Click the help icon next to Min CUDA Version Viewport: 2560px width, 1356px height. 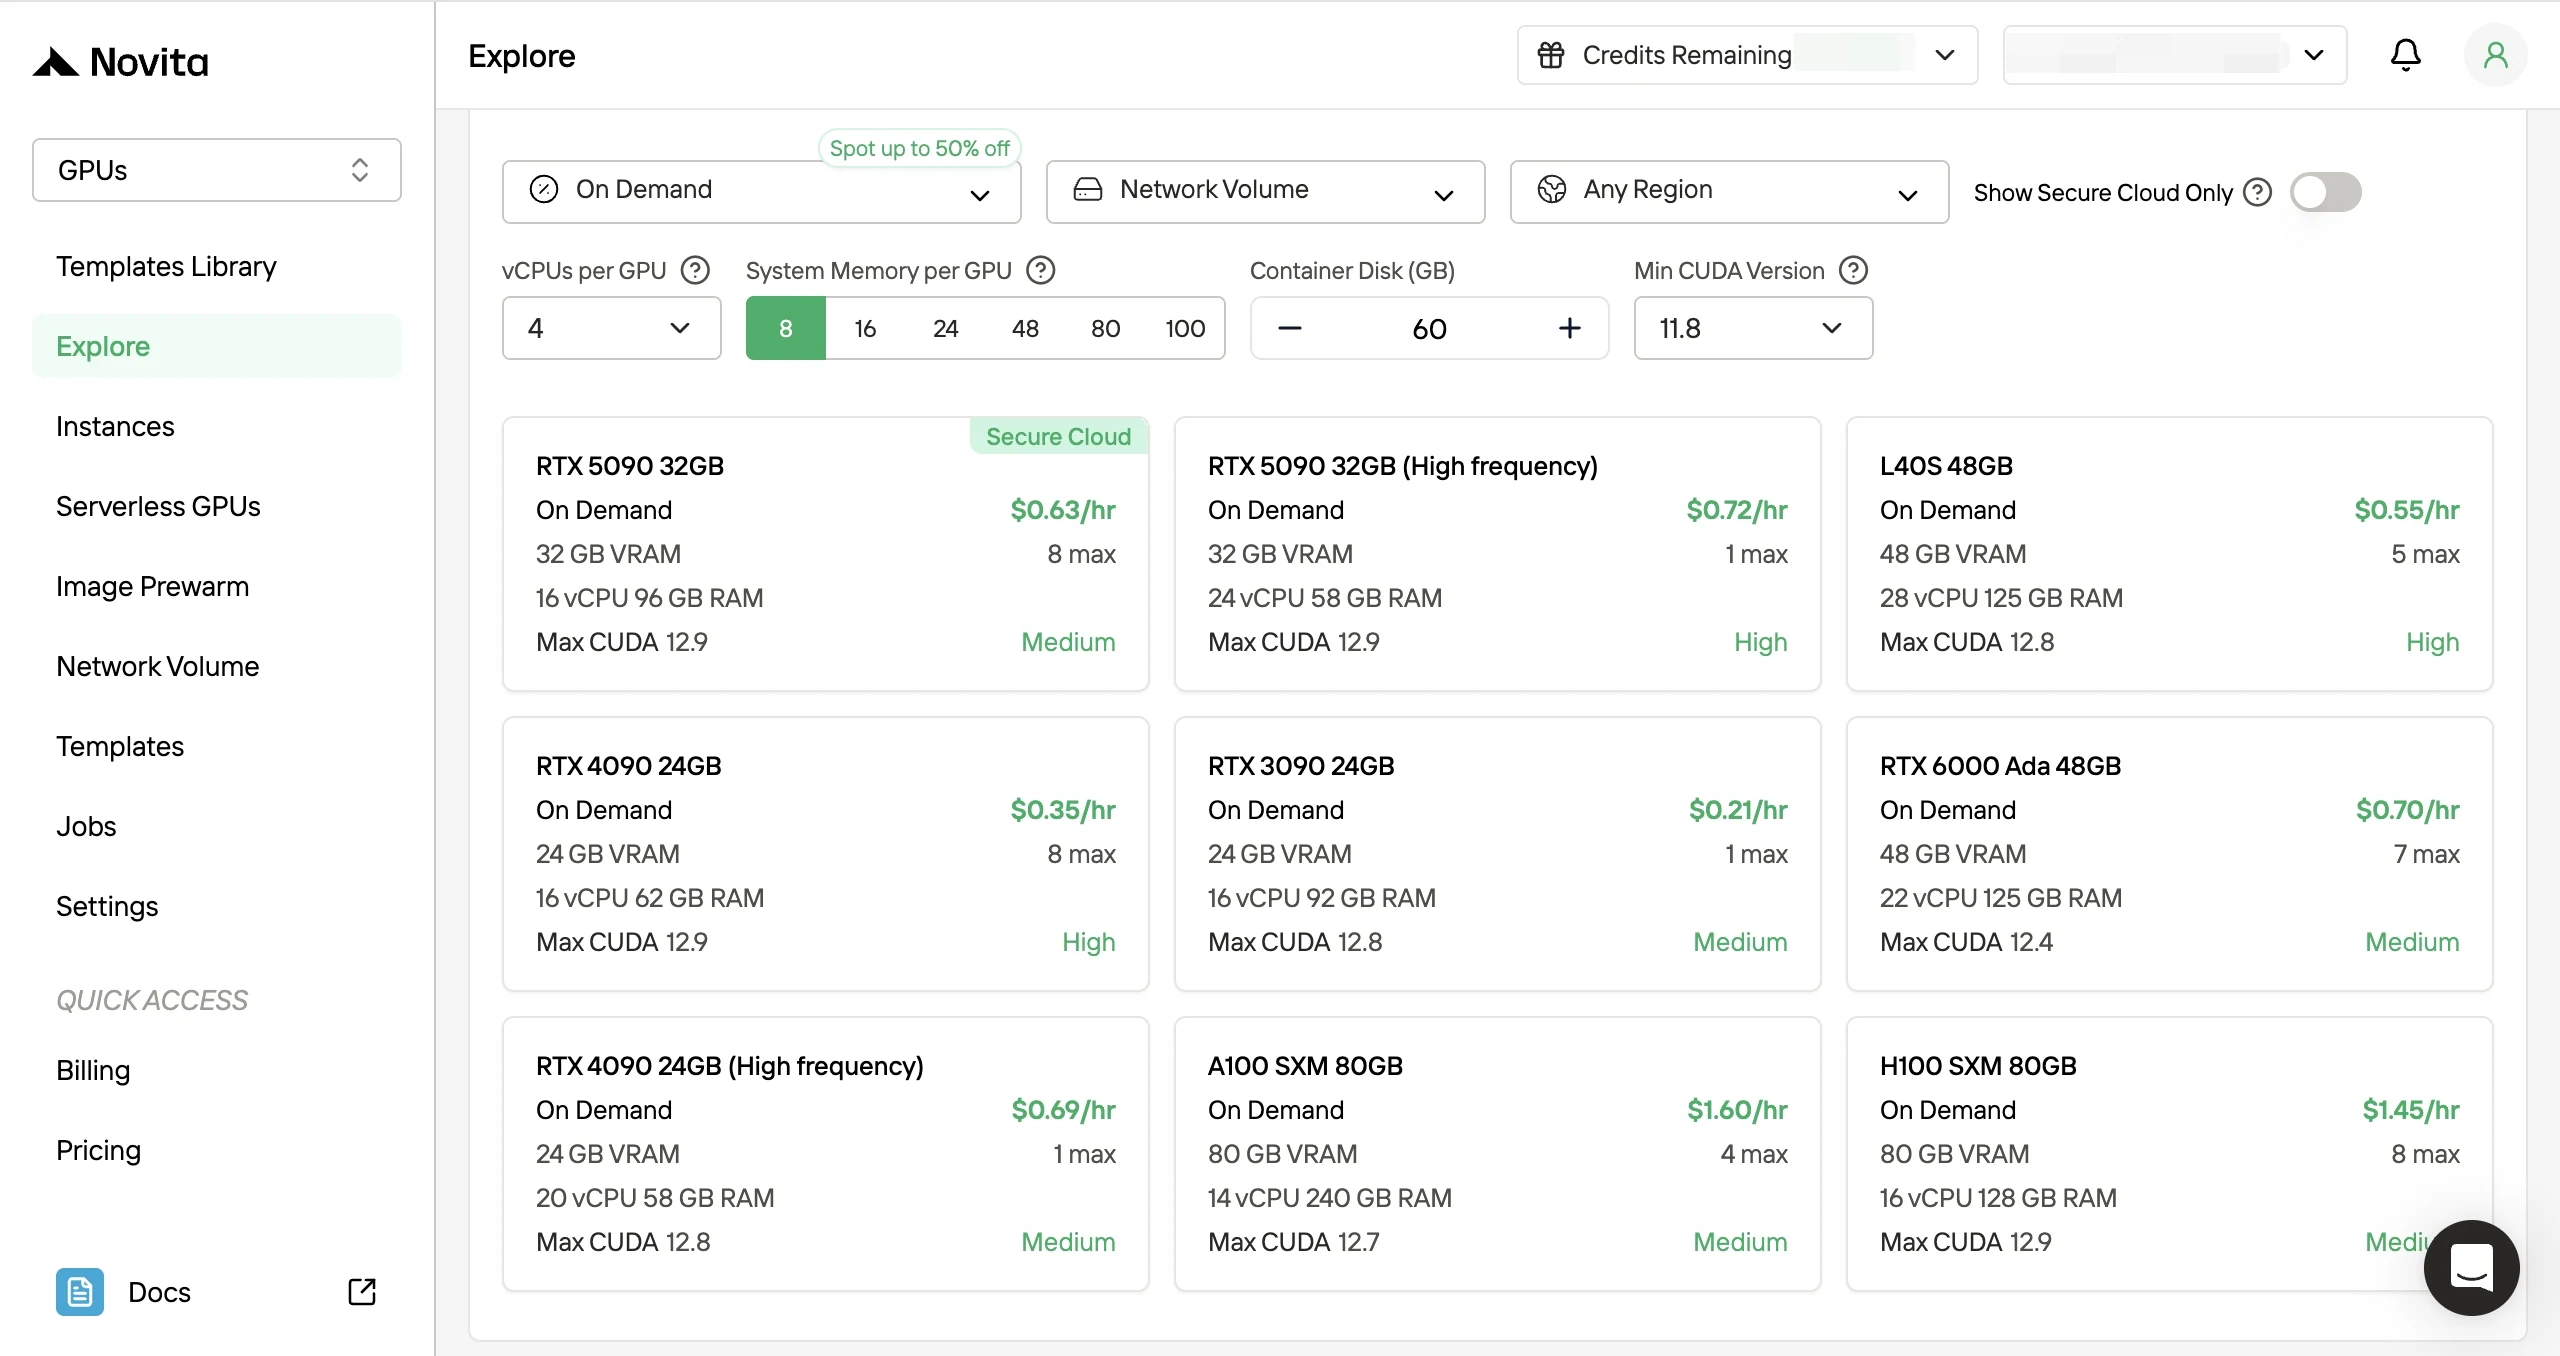point(1853,270)
